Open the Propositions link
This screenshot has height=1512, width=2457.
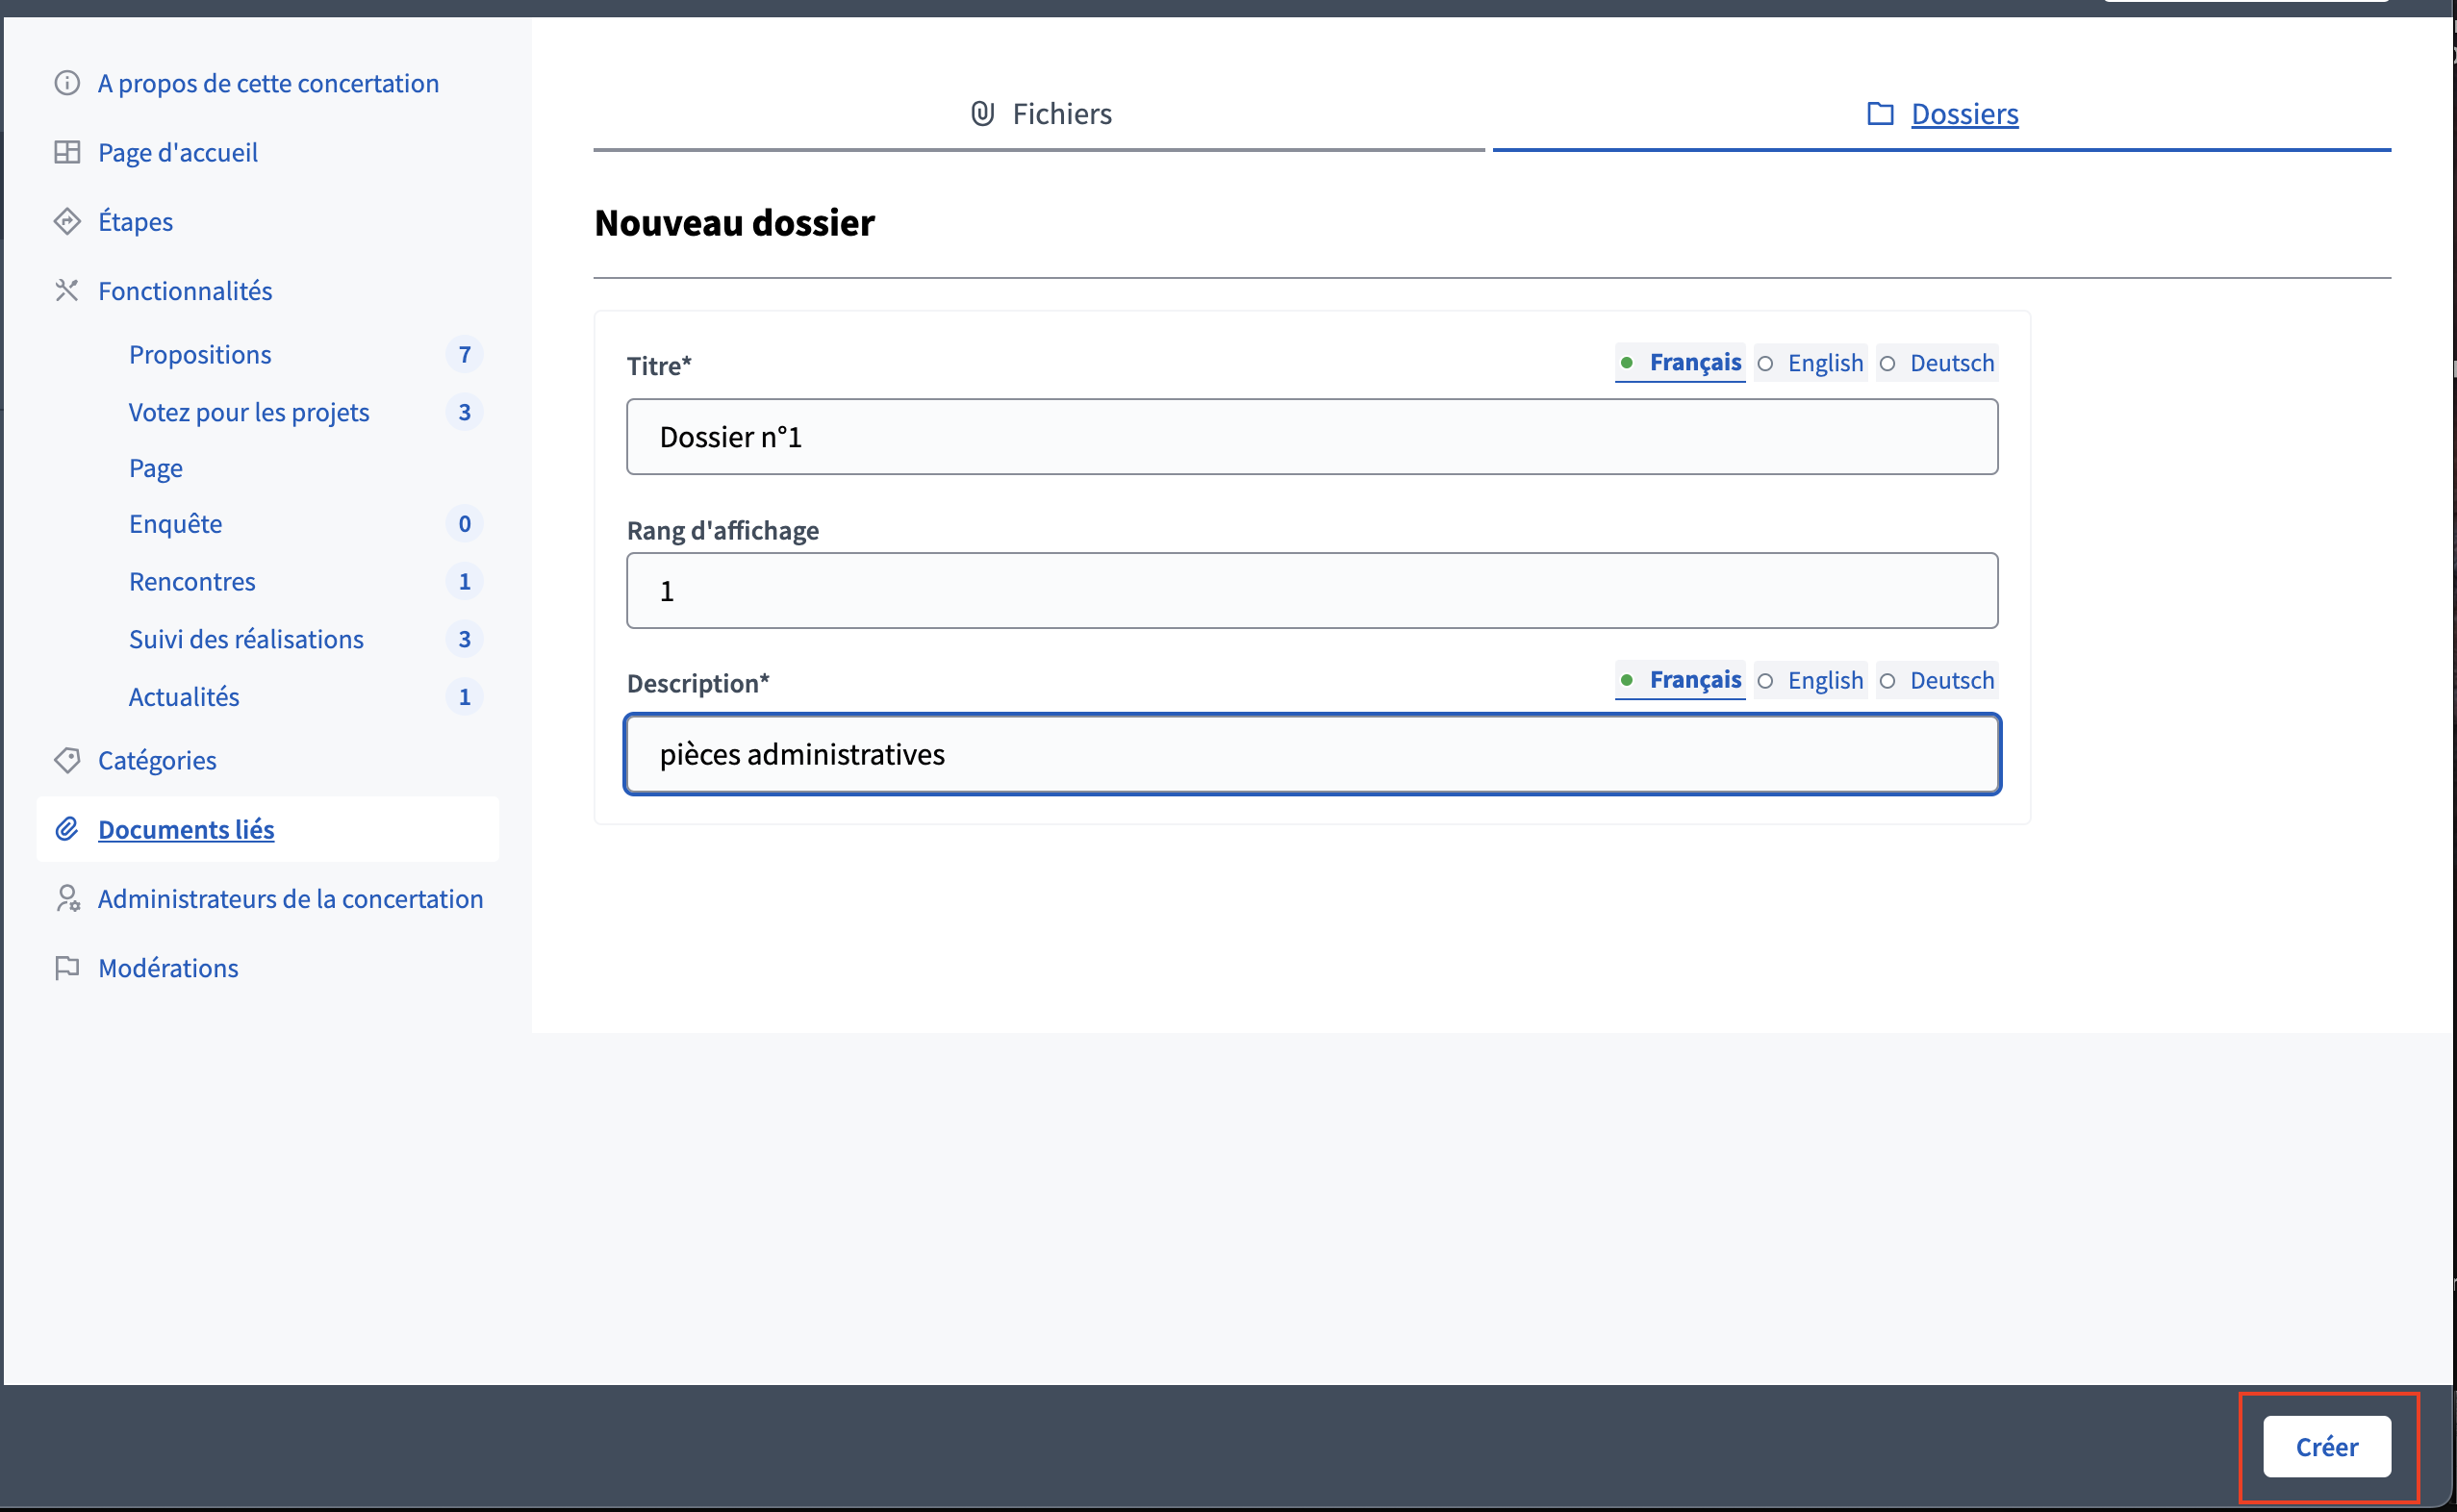(x=200, y=354)
